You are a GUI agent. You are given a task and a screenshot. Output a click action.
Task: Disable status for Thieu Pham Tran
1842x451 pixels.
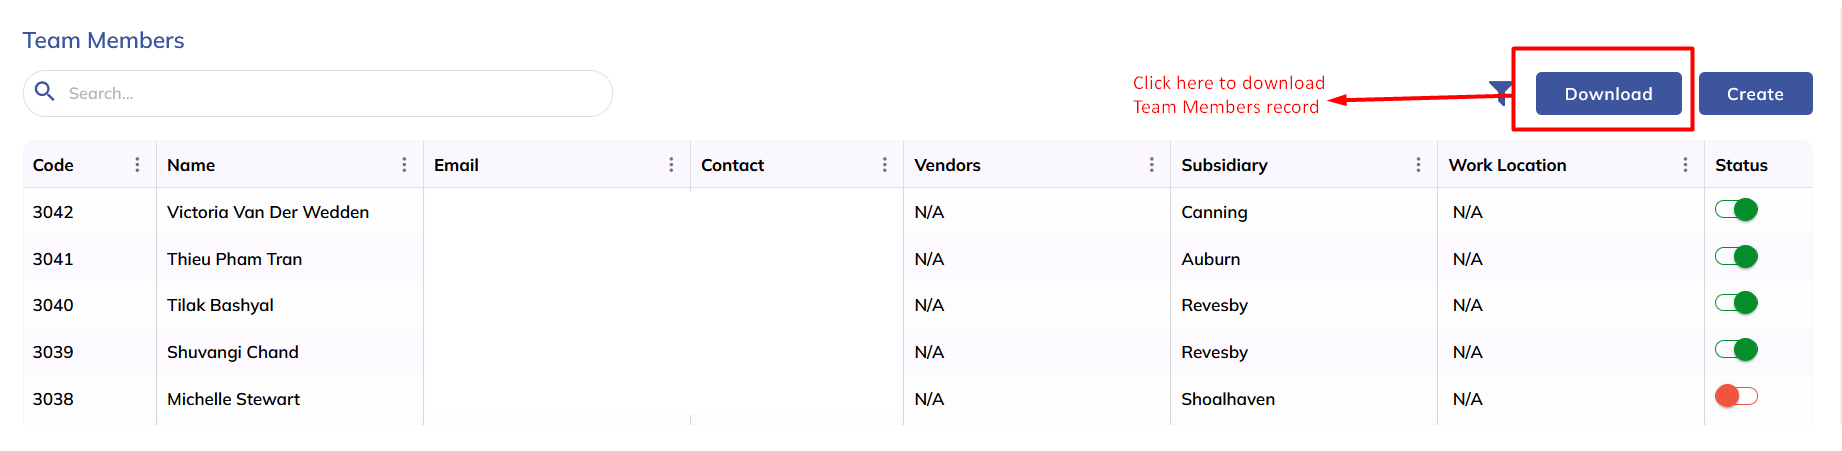pos(1736,257)
